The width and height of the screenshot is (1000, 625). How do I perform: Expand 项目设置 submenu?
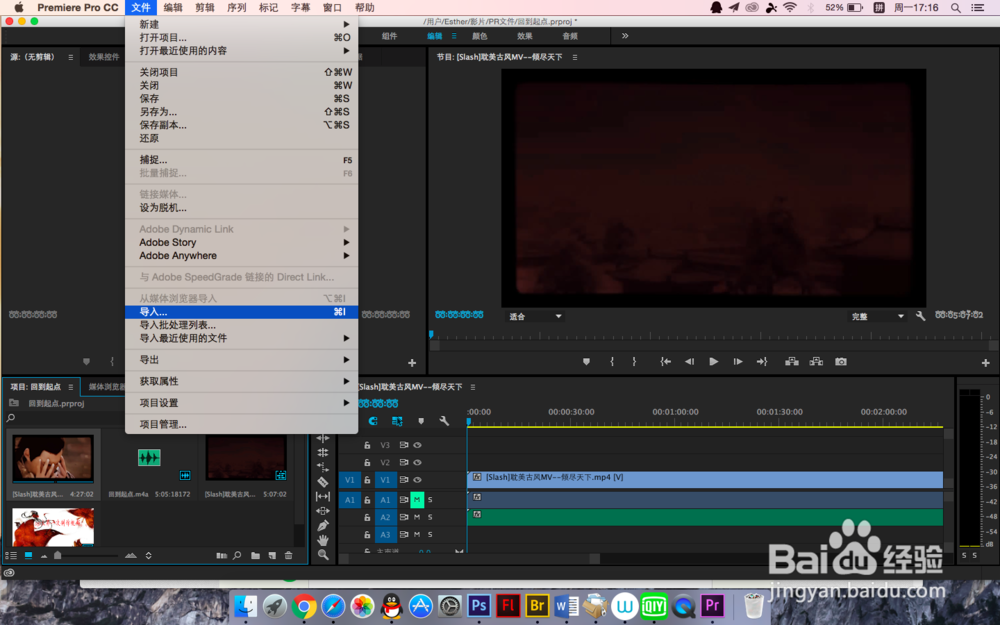242,403
